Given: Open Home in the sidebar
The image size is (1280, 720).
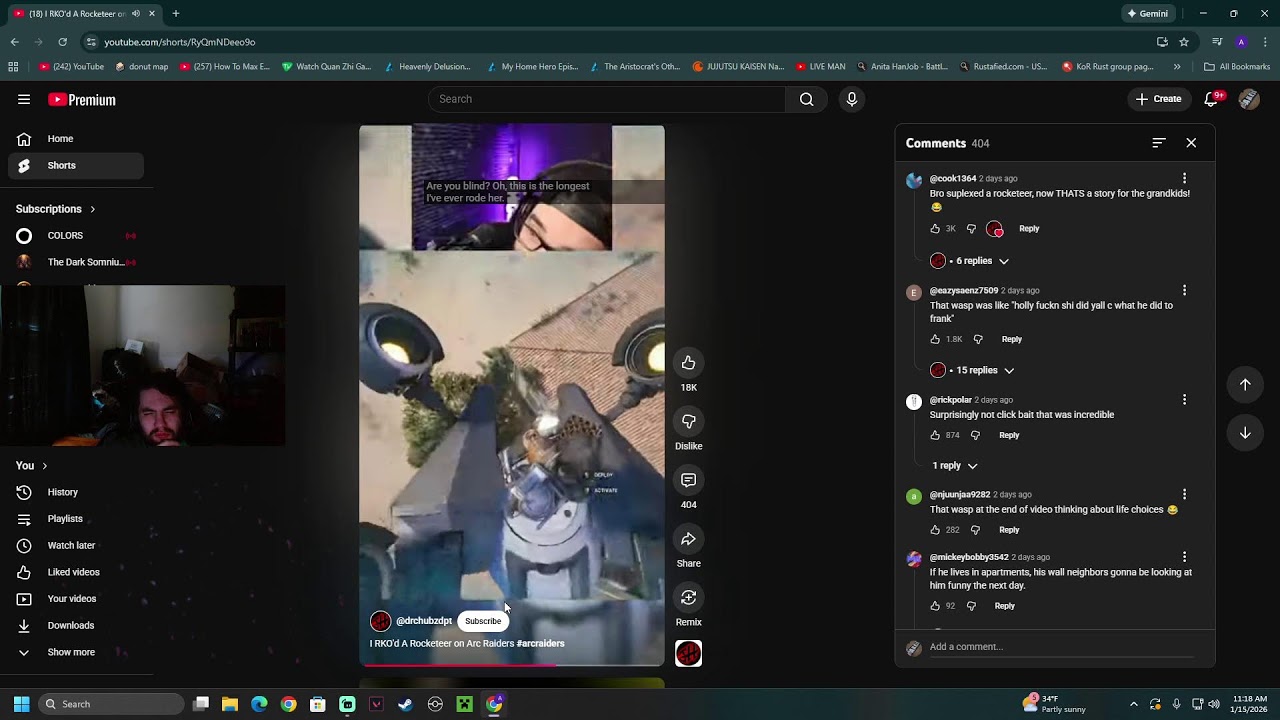Looking at the screenshot, I should (x=75, y=139).
